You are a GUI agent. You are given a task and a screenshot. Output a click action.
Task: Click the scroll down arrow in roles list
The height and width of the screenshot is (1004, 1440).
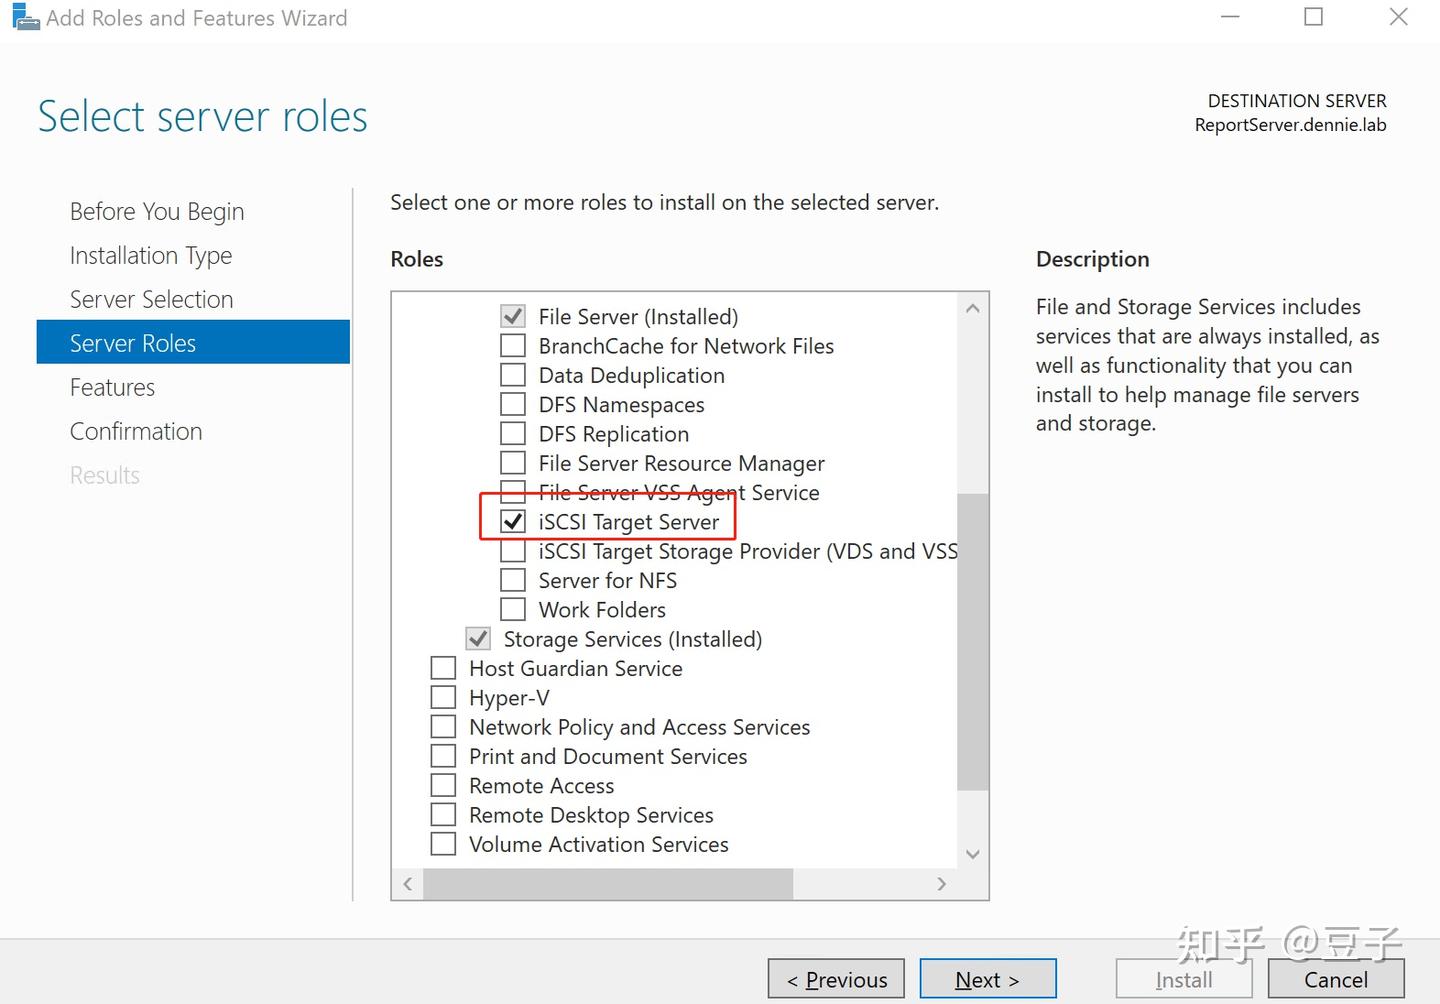click(972, 853)
